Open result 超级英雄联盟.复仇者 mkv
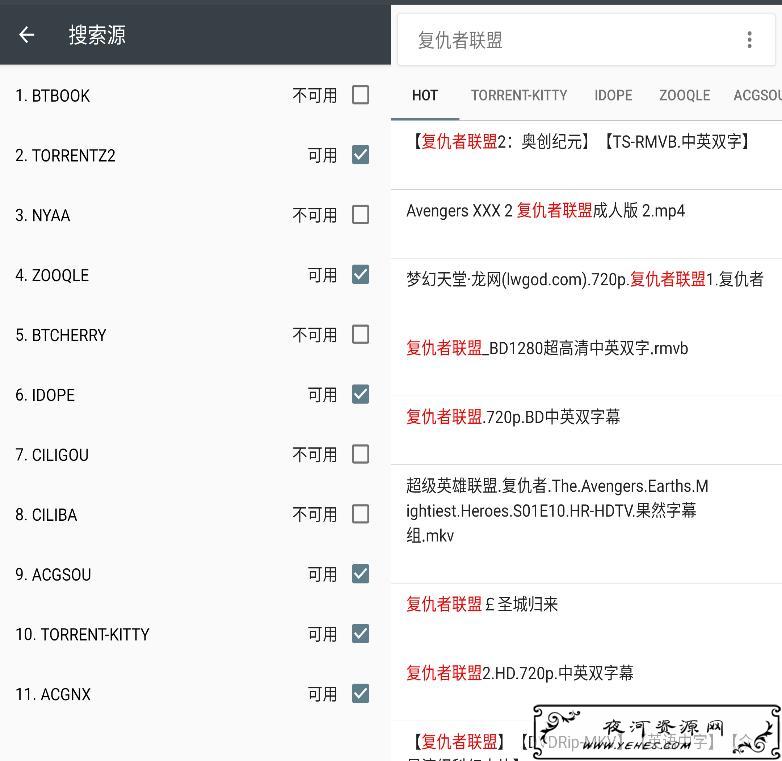Viewport: 782px width, 761px height. tap(586, 524)
